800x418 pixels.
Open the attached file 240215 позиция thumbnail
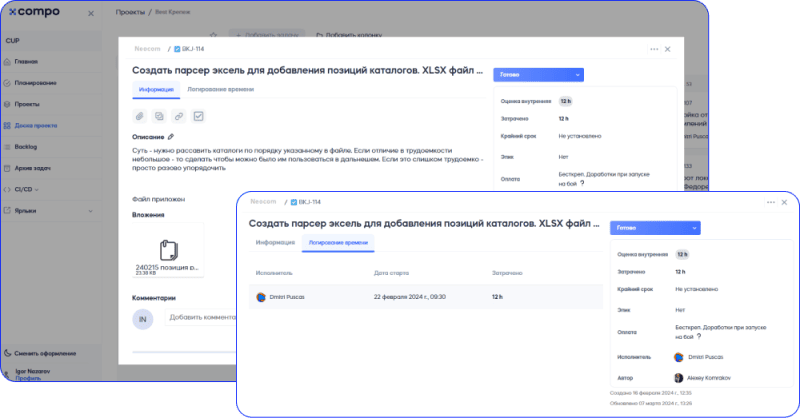pyautogui.click(x=168, y=251)
